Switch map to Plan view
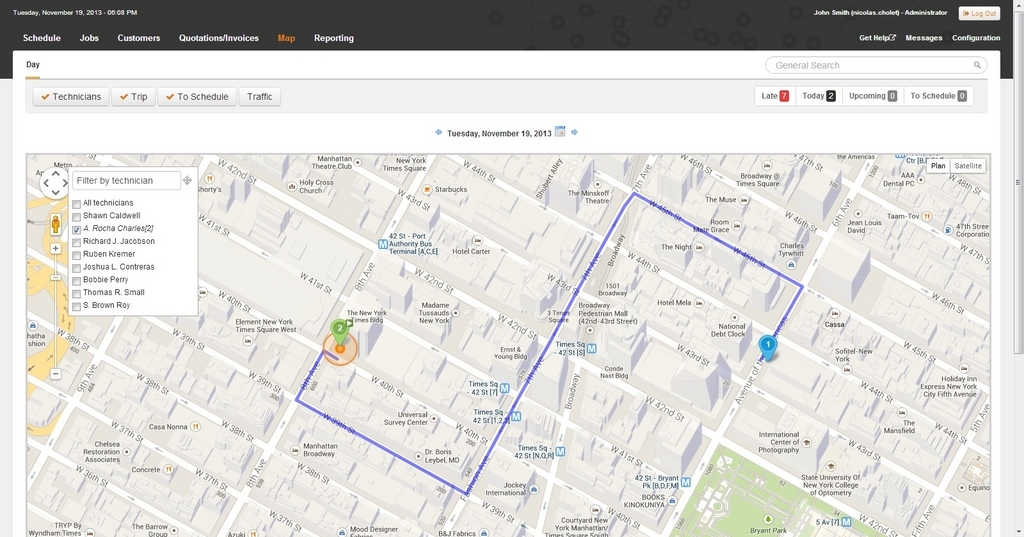1024x537 pixels. pyautogui.click(x=938, y=166)
